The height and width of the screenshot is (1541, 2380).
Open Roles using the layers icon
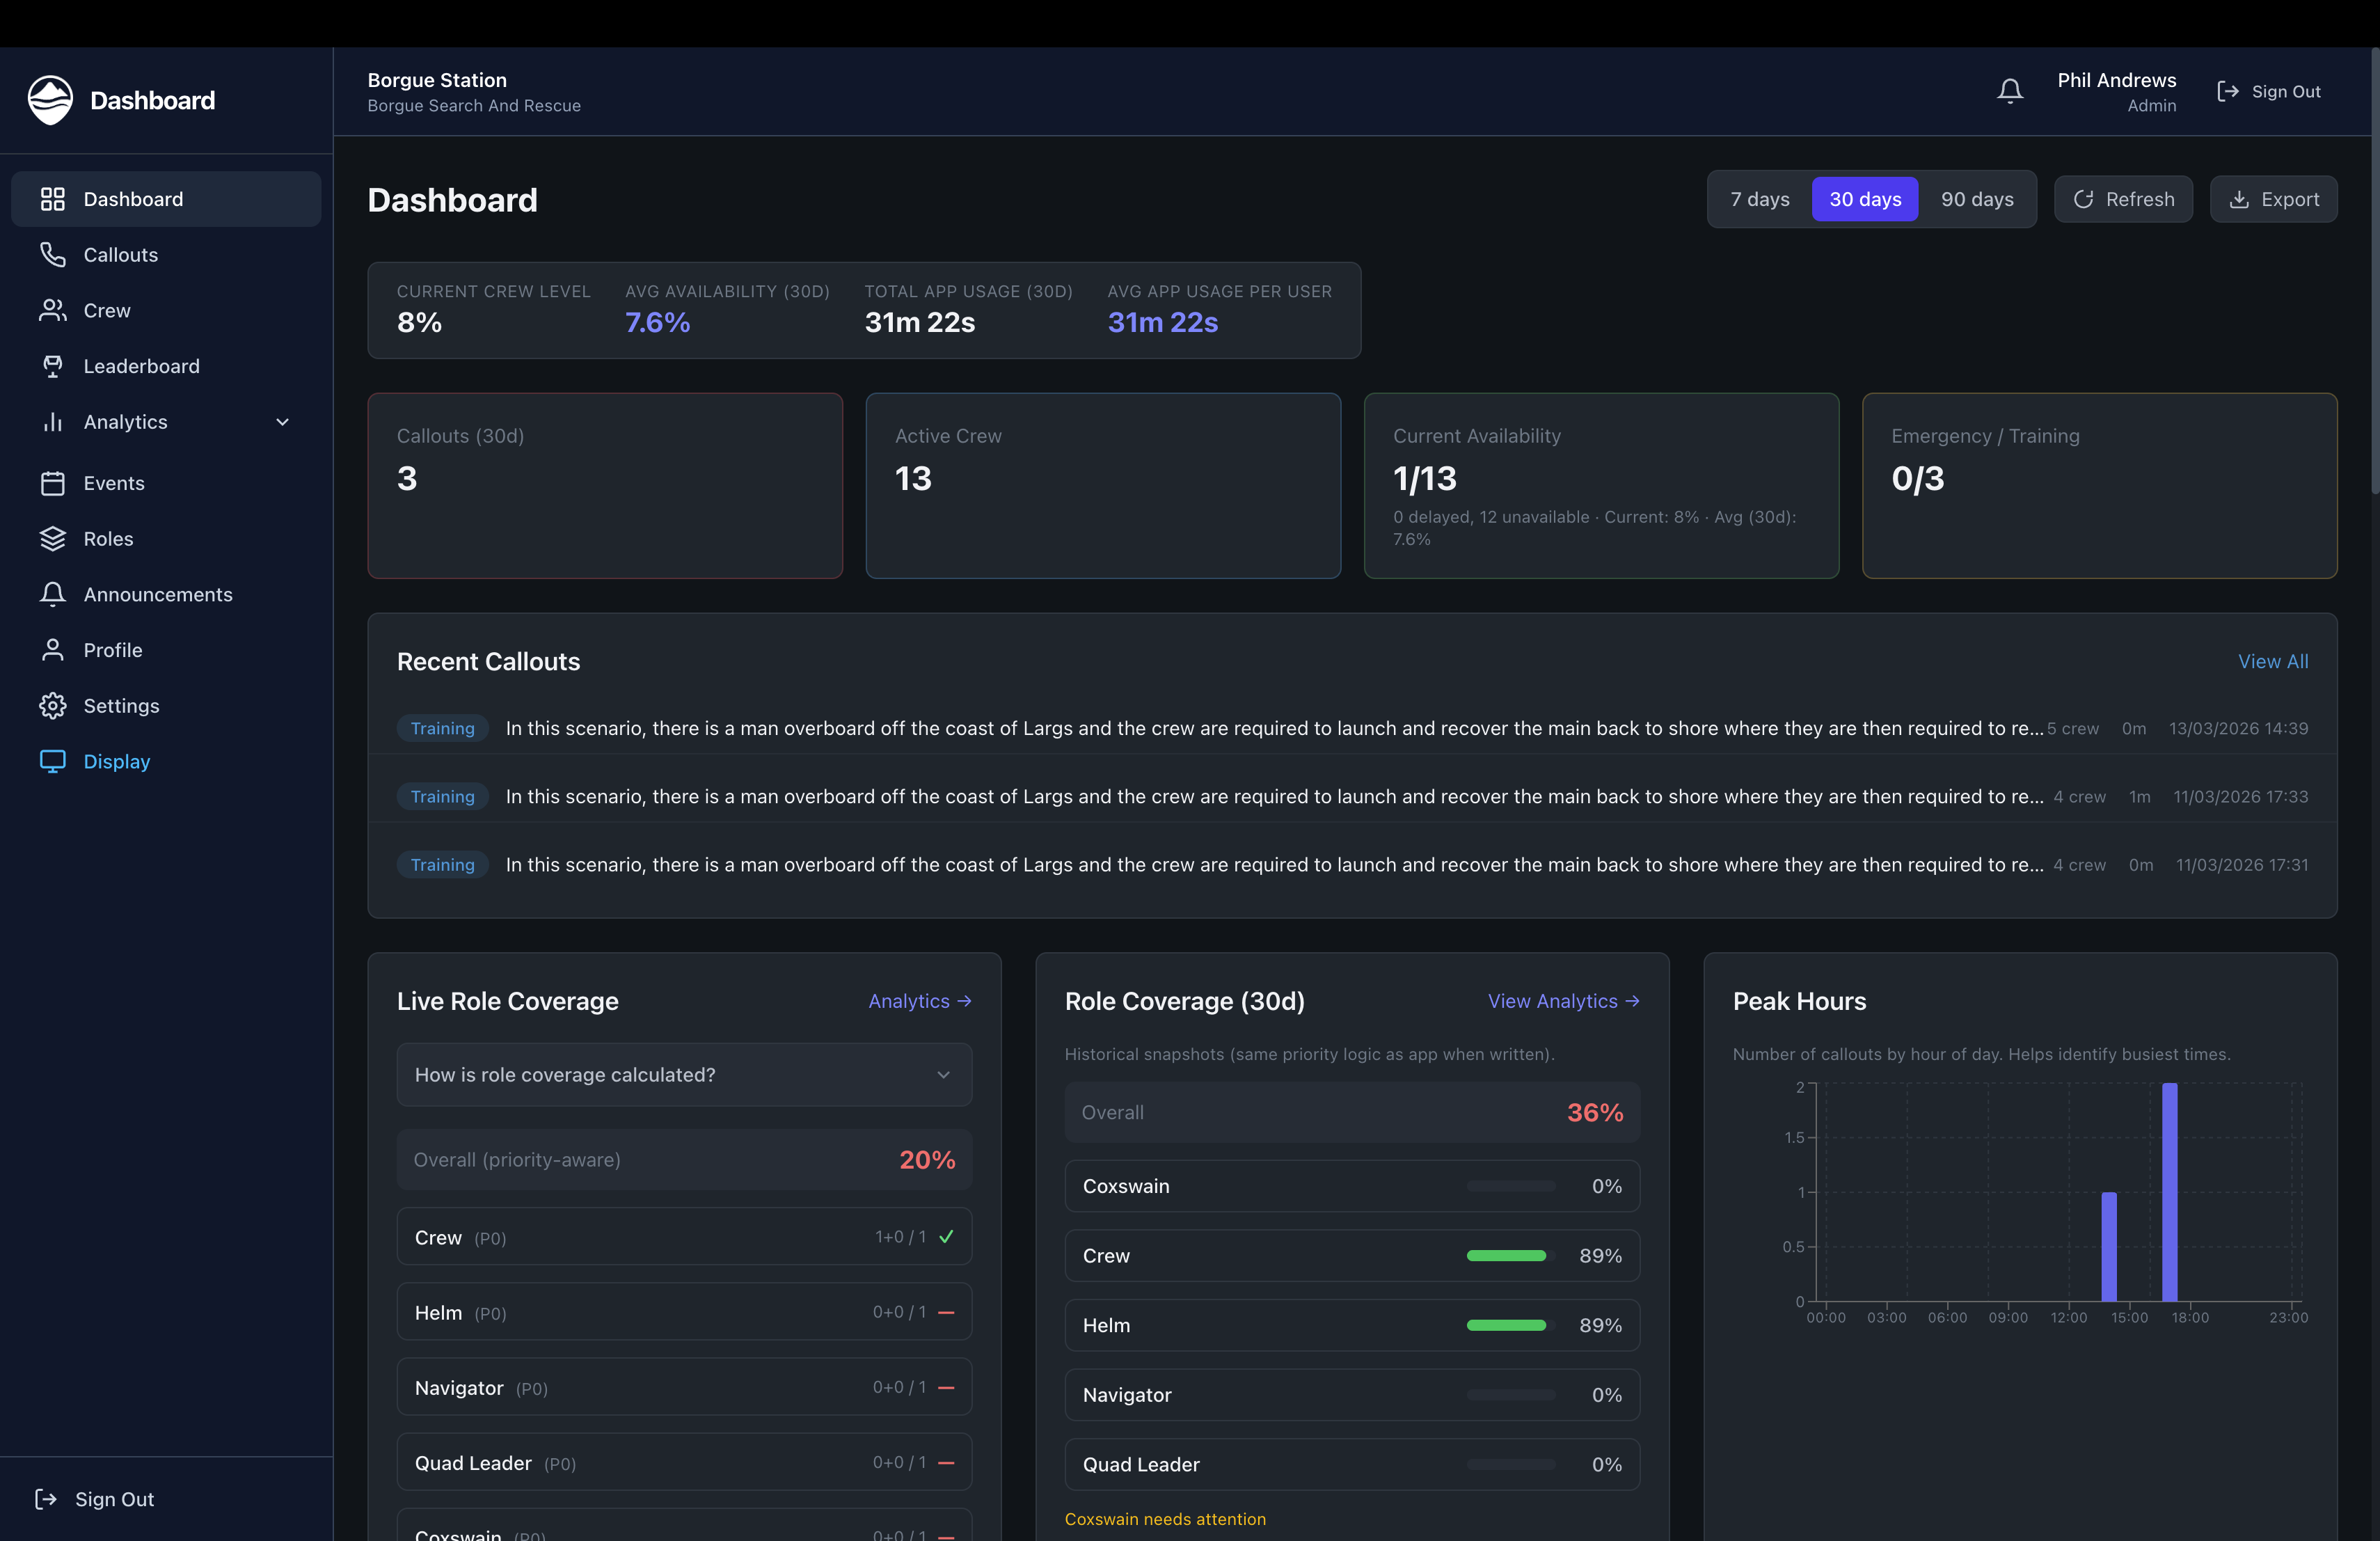click(54, 538)
